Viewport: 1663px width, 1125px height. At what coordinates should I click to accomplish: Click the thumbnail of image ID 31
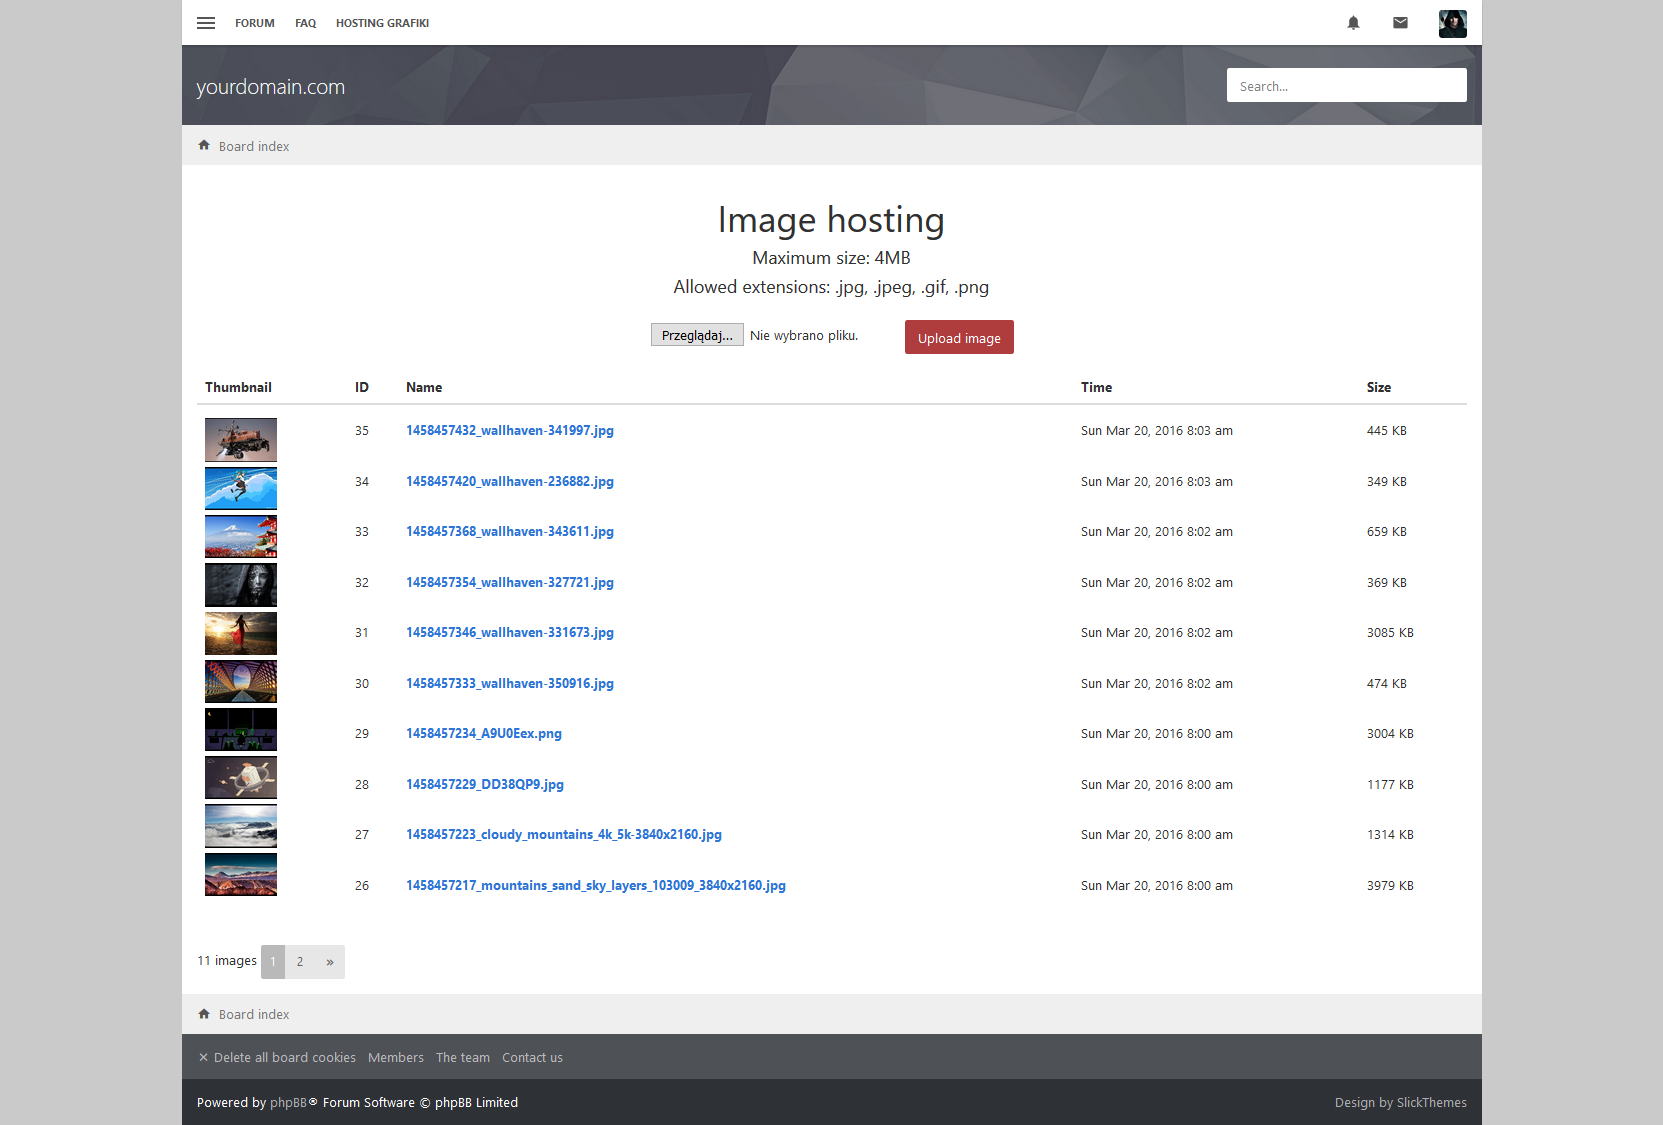241,633
